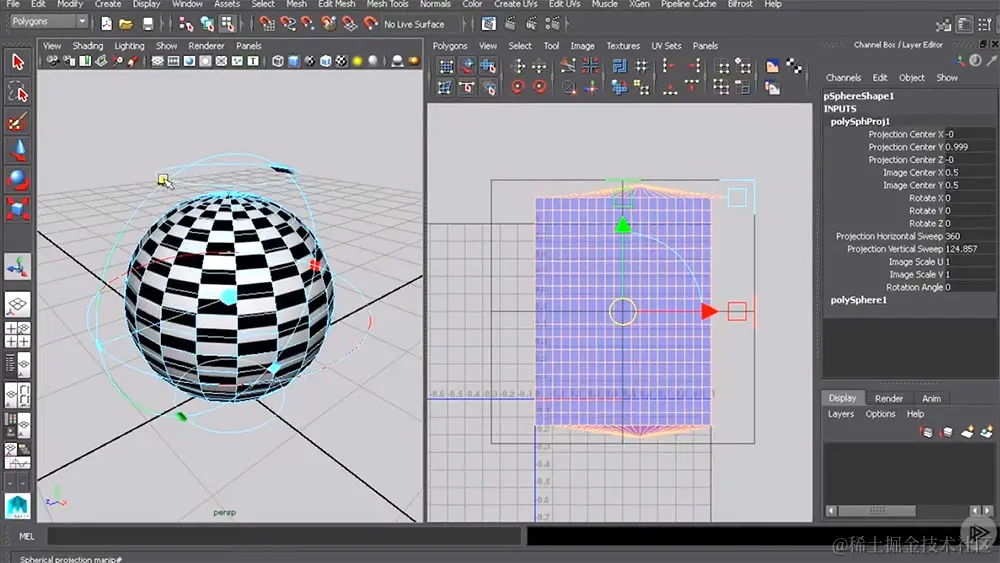Toggle the yellow light bulb lighting icon
The image size is (1000, 563).
pos(357,61)
